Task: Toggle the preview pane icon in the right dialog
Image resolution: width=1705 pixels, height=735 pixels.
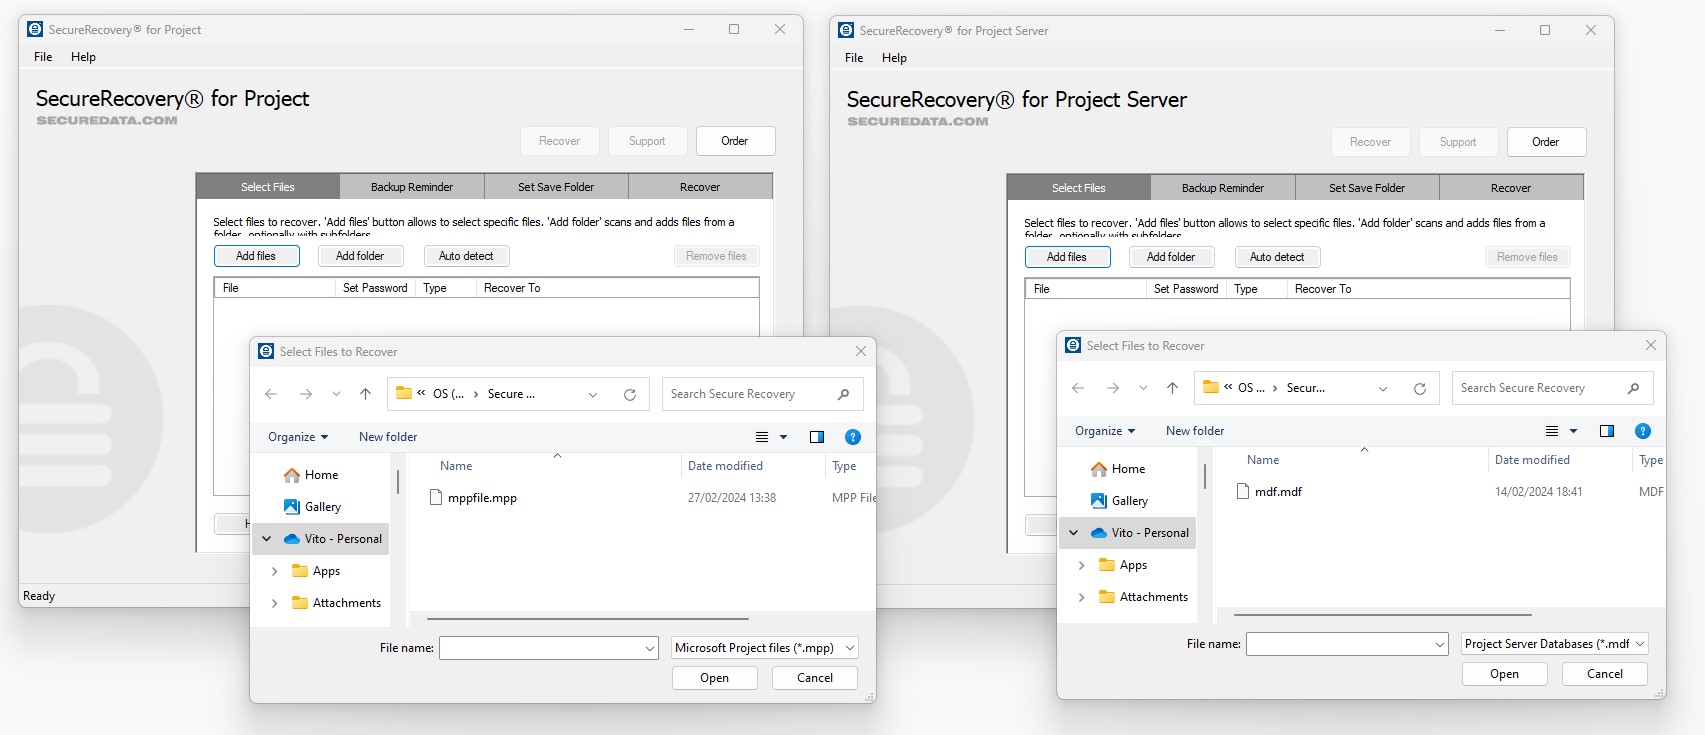Action: tap(1606, 431)
